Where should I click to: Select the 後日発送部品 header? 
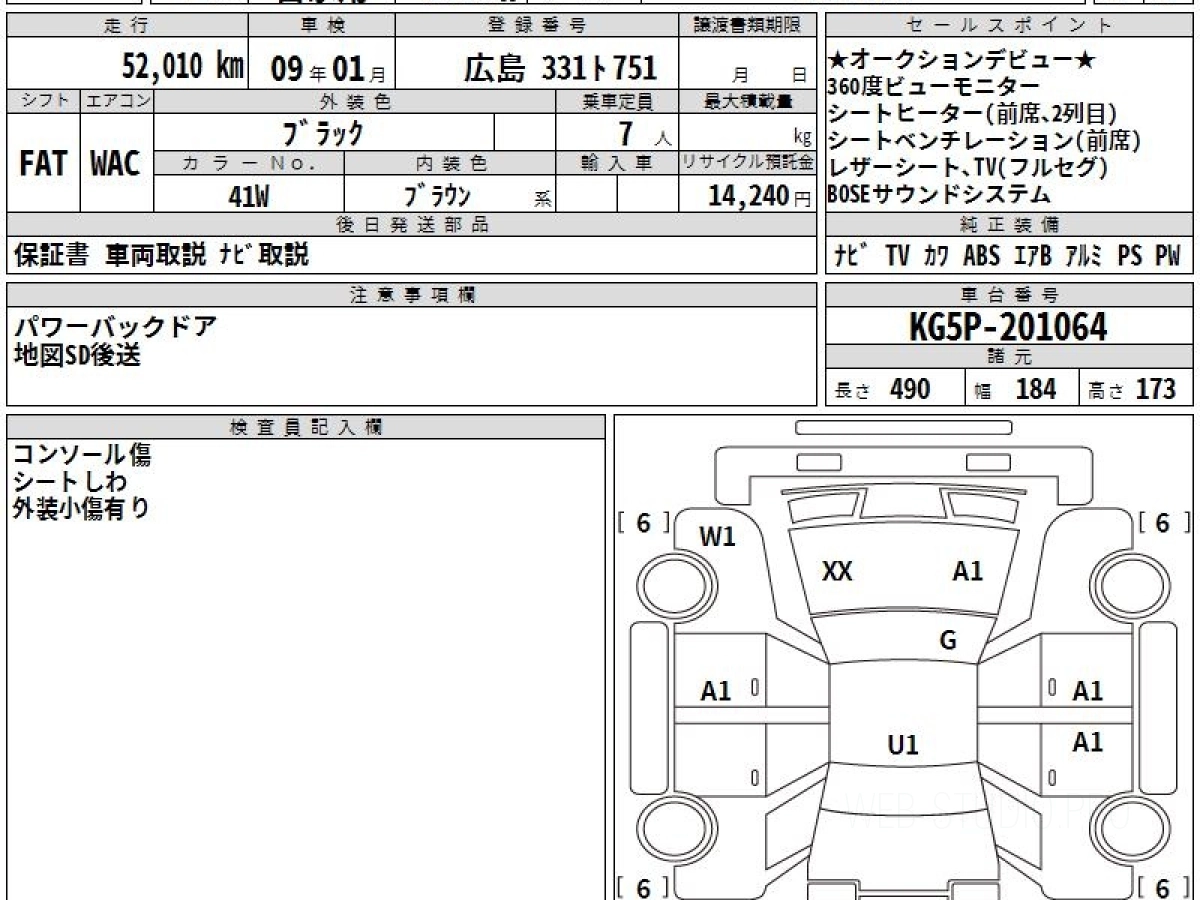[x=412, y=225]
